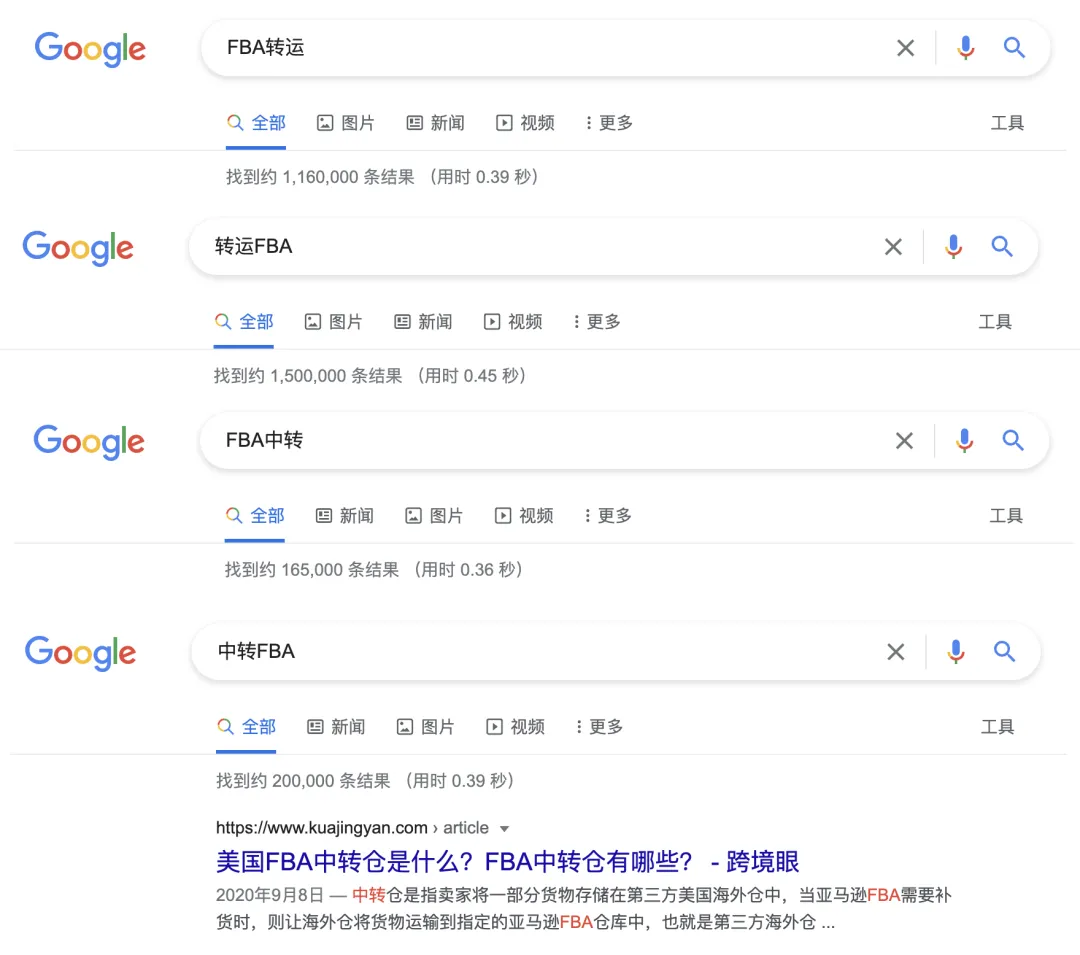Clear the 转运FBA search box with X
The width and height of the screenshot is (1080, 955).
pyautogui.click(x=893, y=246)
